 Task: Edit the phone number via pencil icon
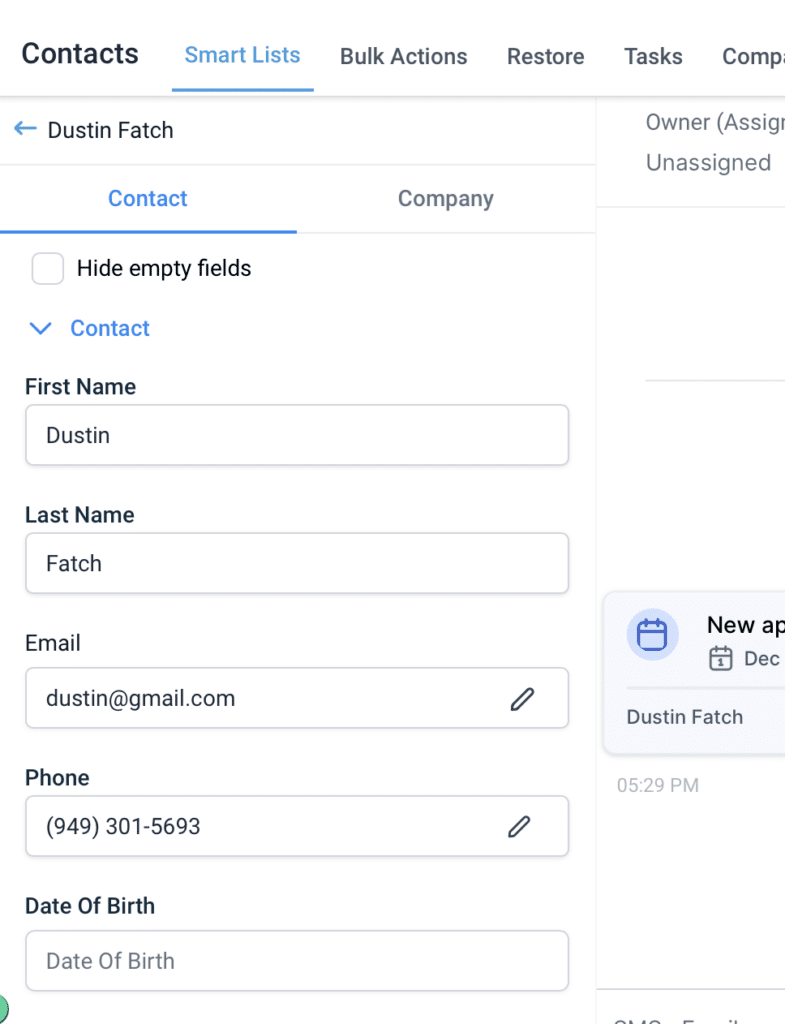(519, 826)
